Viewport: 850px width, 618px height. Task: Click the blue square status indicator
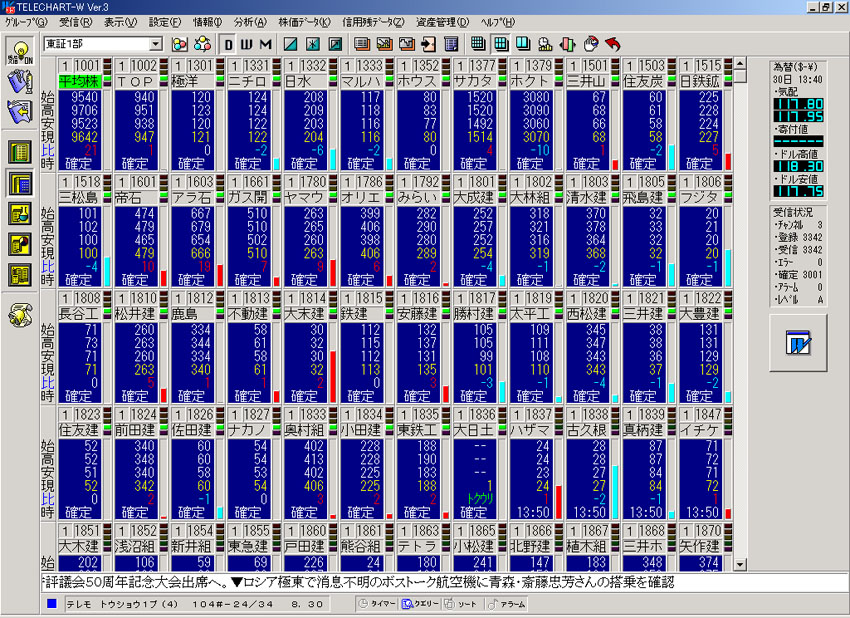tap(52, 603)
